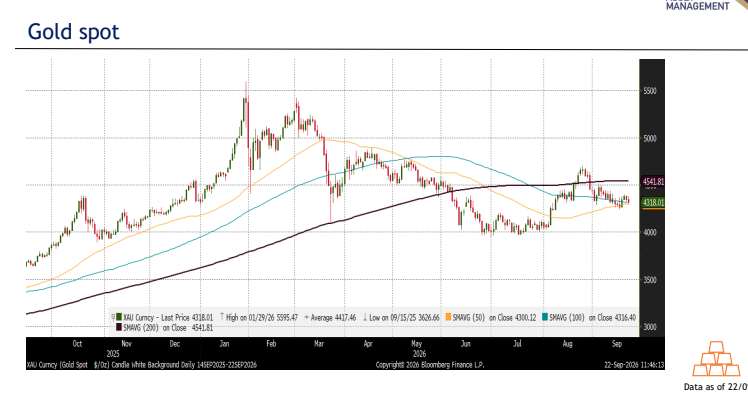This screenshot has height=396, width=748.
Task: Click the 'SMAVG (50) on Close 4300.12' label
Action: point(494,317)
